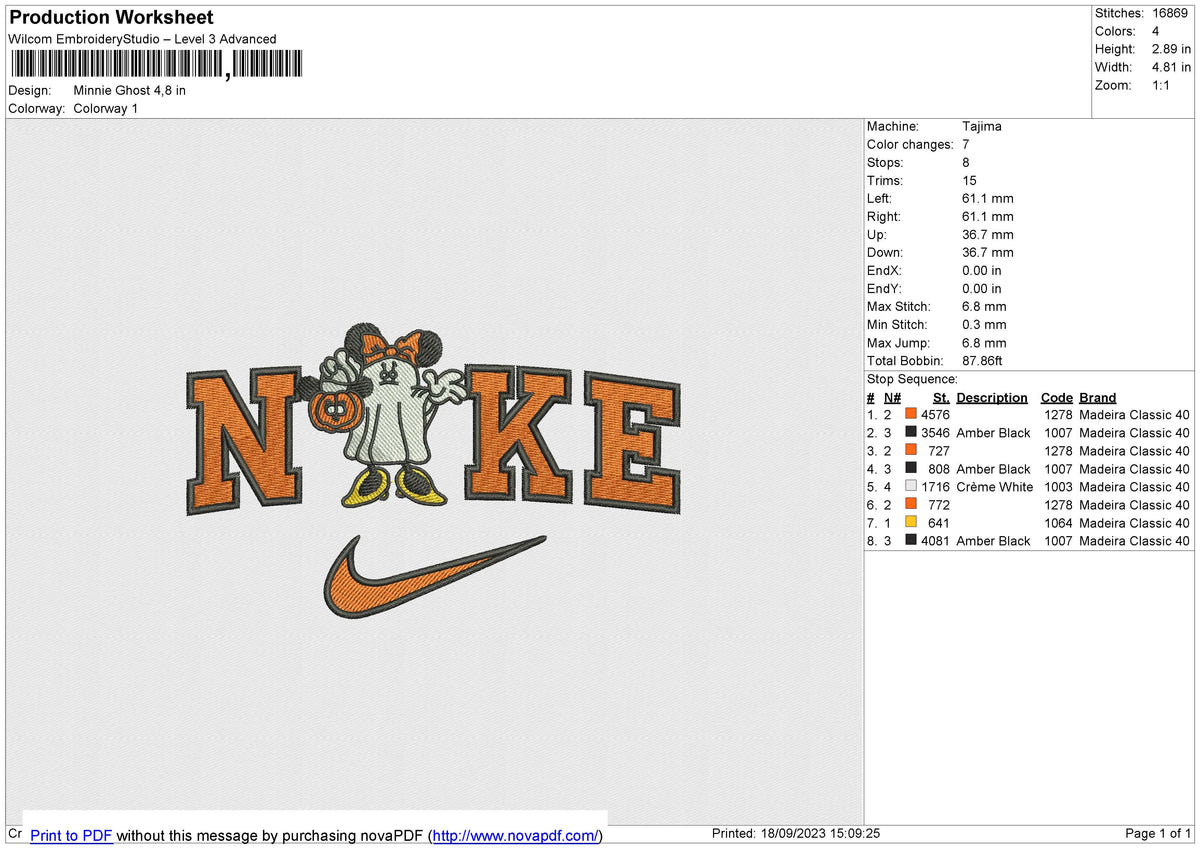Click the Machine Tajima entry
This screenshot has width=1200, height=848.
(934, 127)
